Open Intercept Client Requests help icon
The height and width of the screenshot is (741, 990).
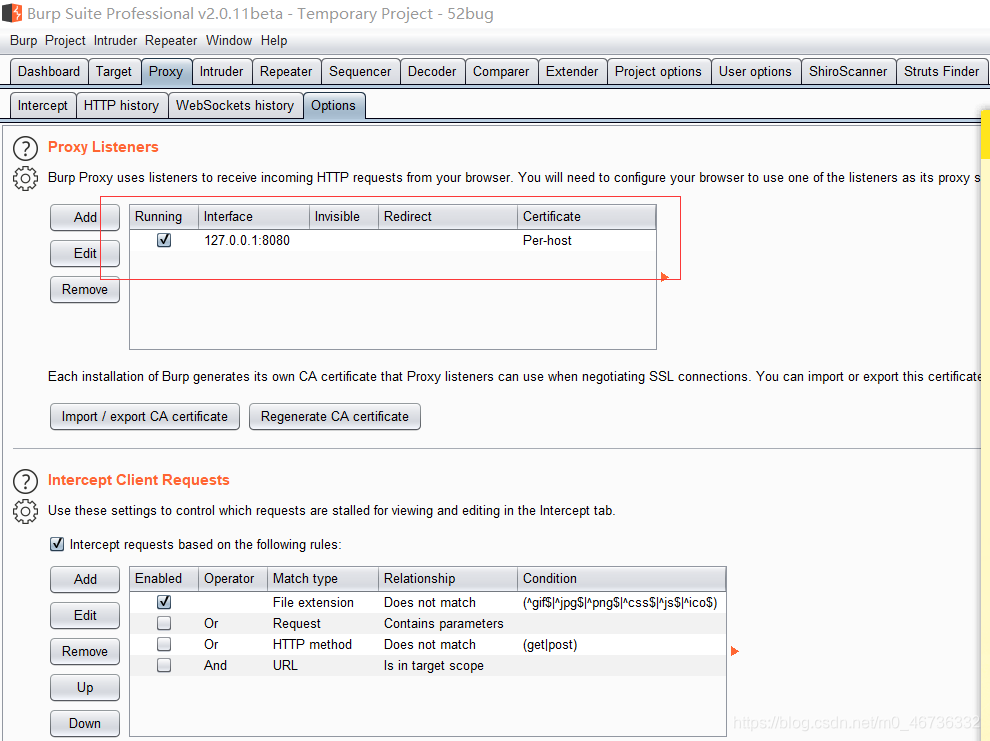25,481
